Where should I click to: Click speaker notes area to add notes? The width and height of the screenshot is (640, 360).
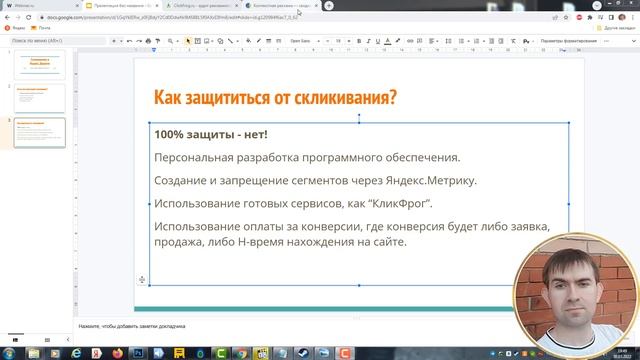(x=132, y=326)
